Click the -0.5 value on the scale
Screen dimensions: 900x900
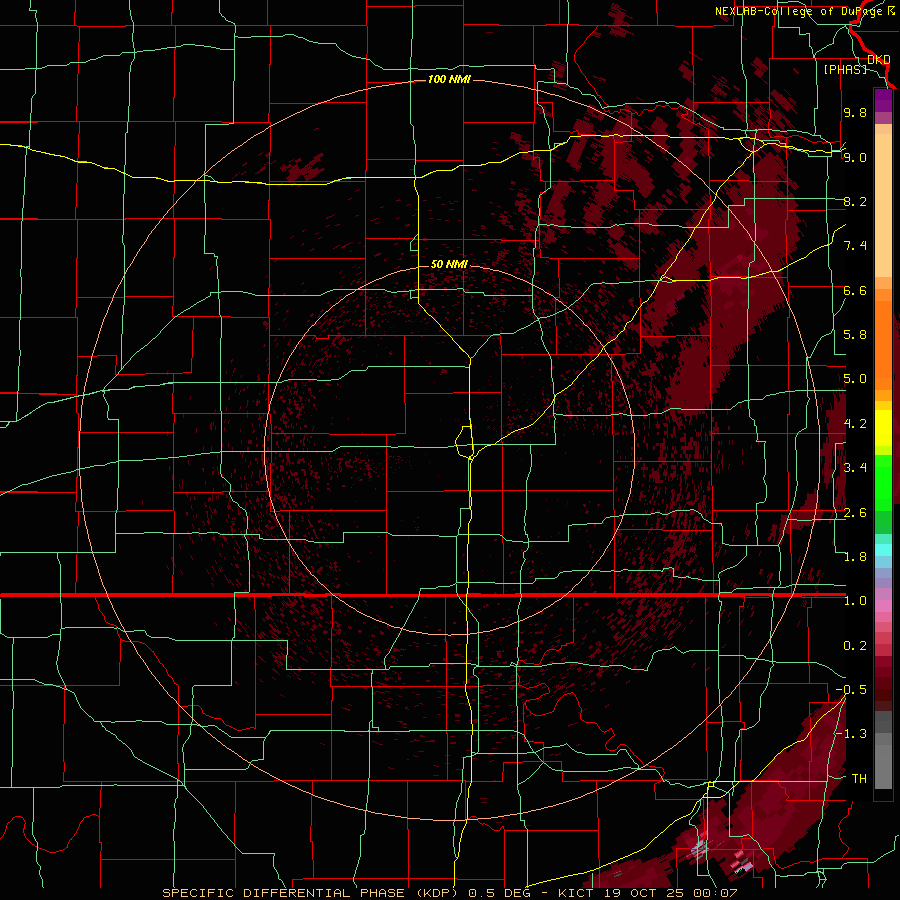(x=851, y=690)
